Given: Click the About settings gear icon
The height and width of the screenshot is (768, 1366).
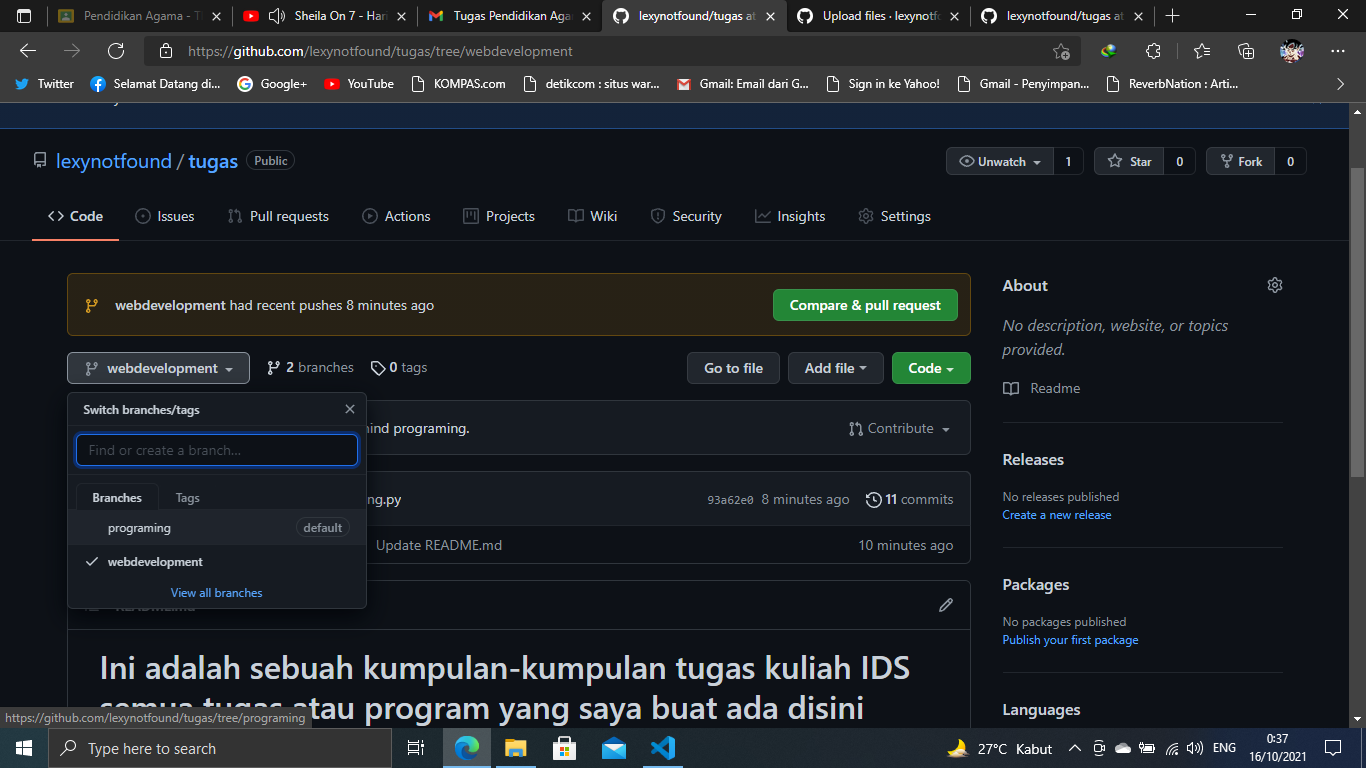Looking at the screenshot, I should (1274, 285).
